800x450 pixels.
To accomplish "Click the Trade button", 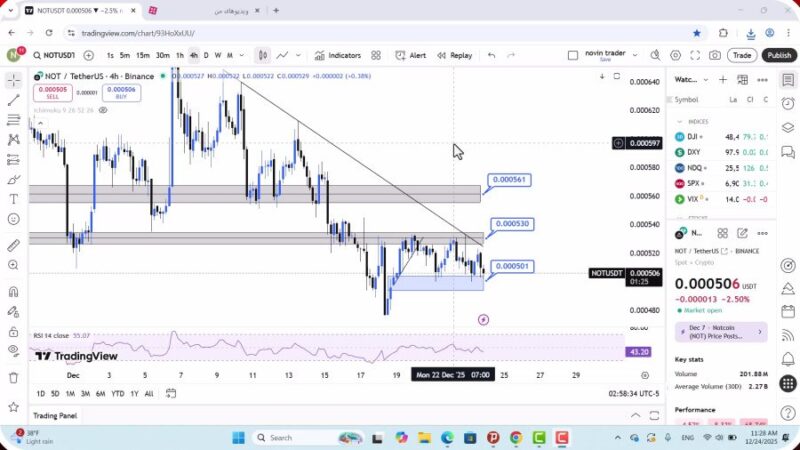I will (x=741, y=55).
